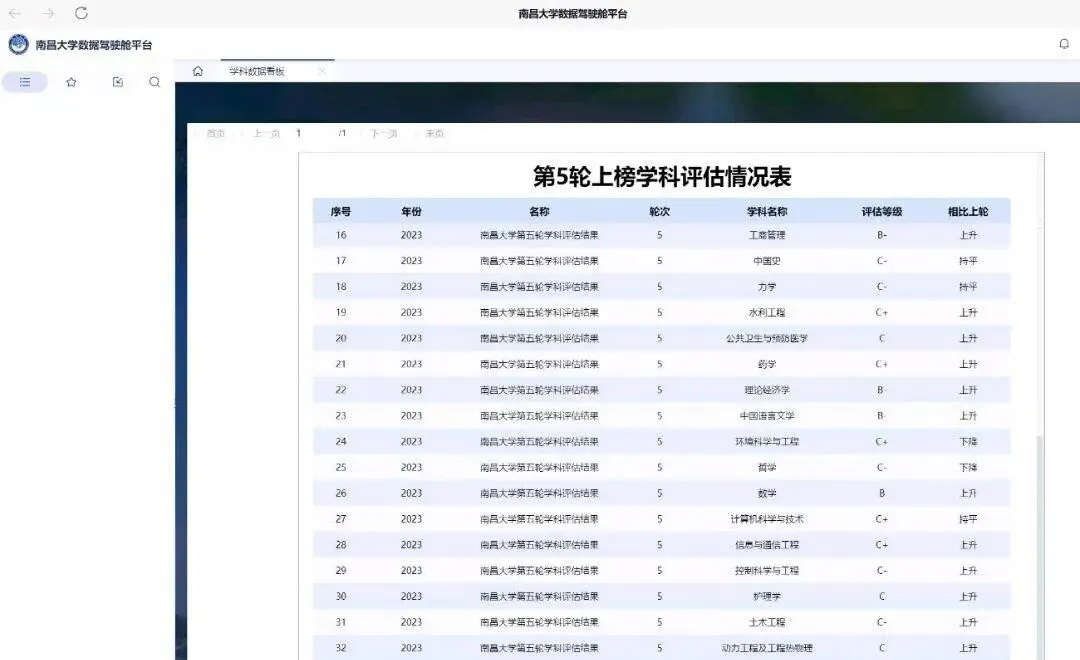Click the B grade for 数学
The image size is (1080, 660).
882,493
